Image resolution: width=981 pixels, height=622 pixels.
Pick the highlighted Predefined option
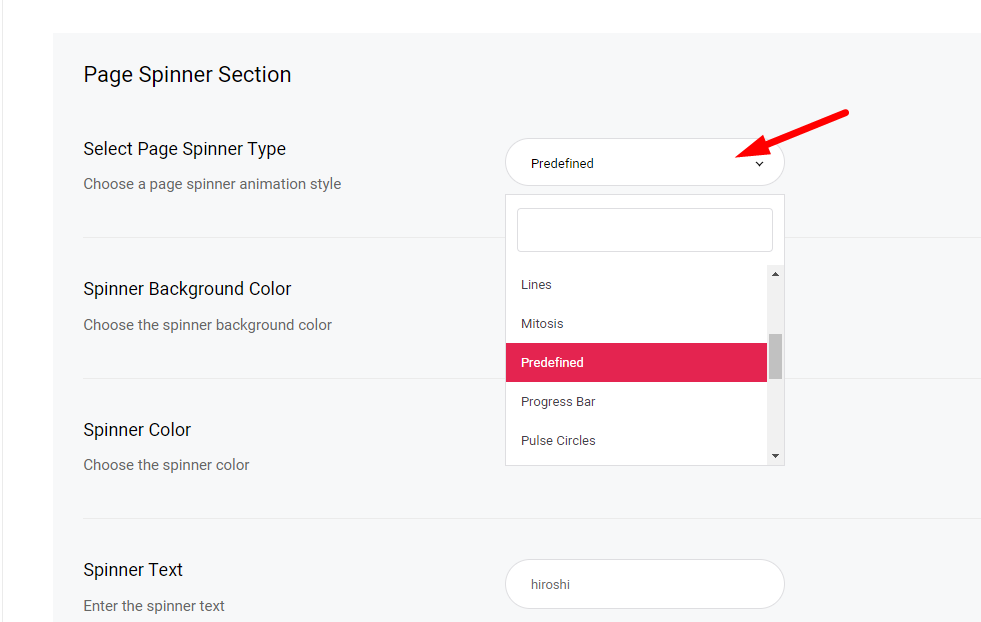pos(636,362)
